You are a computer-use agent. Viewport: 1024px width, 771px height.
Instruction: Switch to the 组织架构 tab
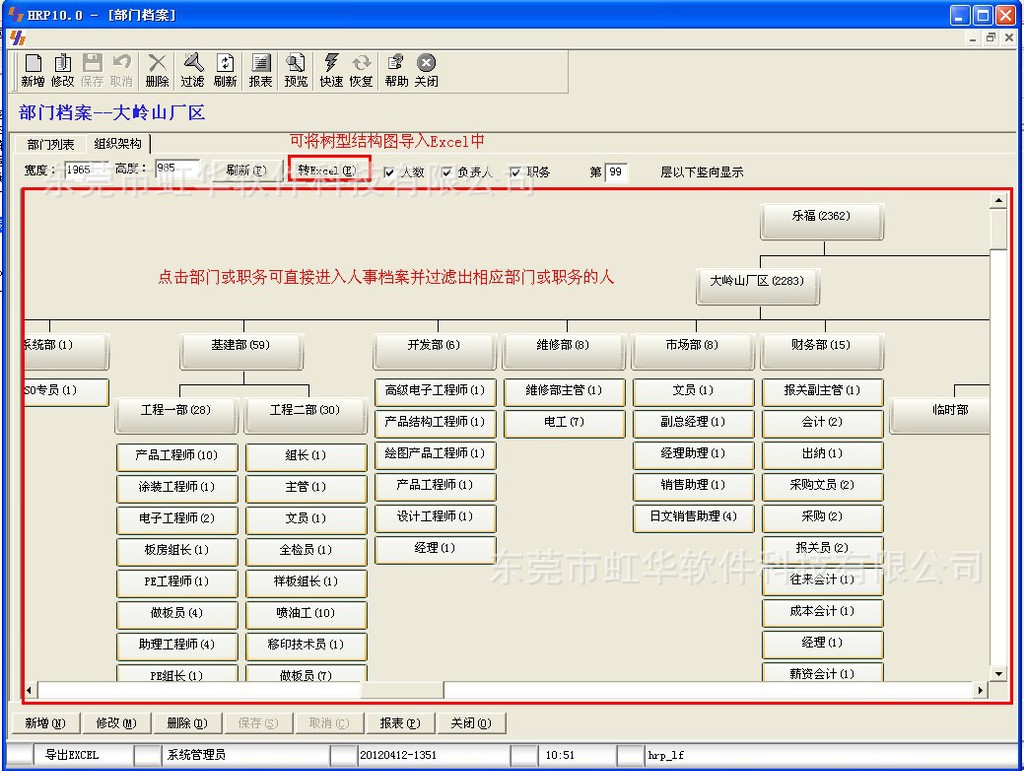click(118, 144)
